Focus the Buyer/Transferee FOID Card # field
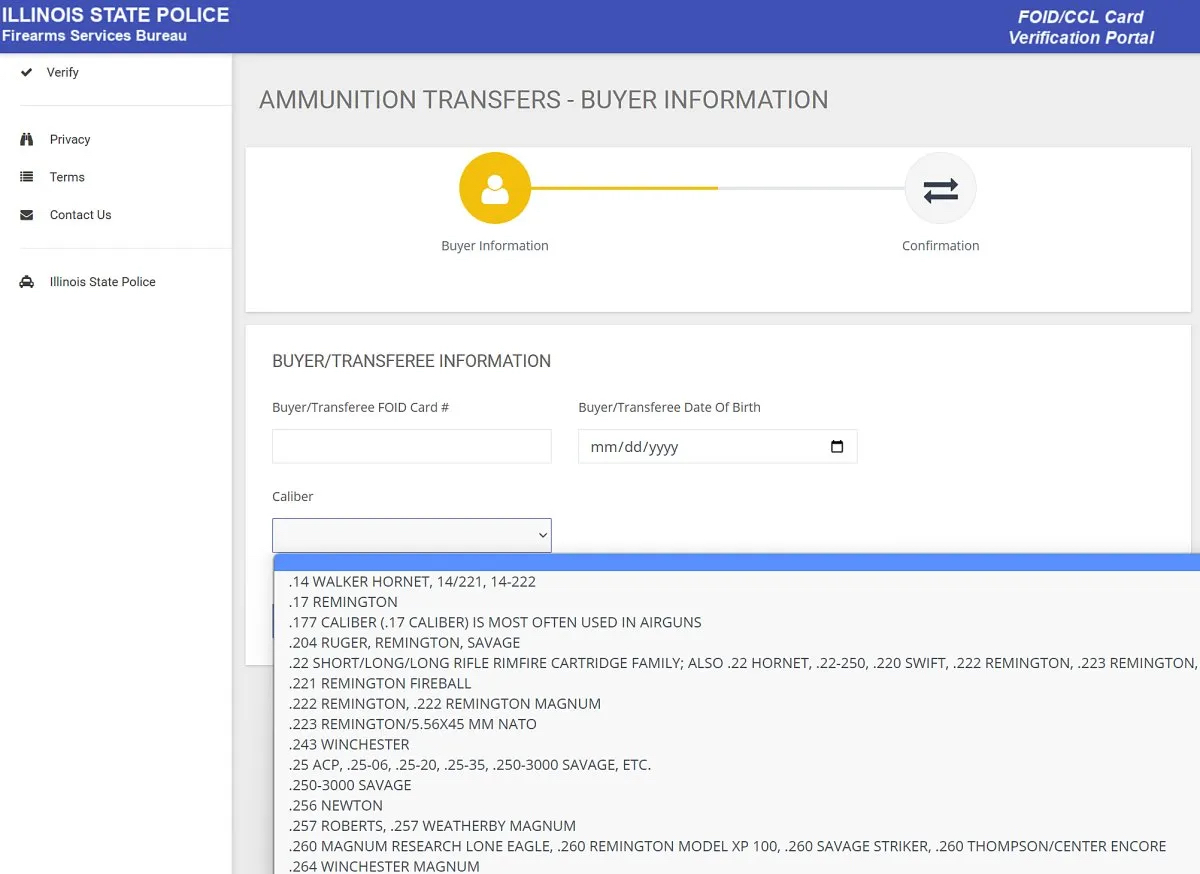The height and width of the screenshot is (874, 1200). [411, 446]
